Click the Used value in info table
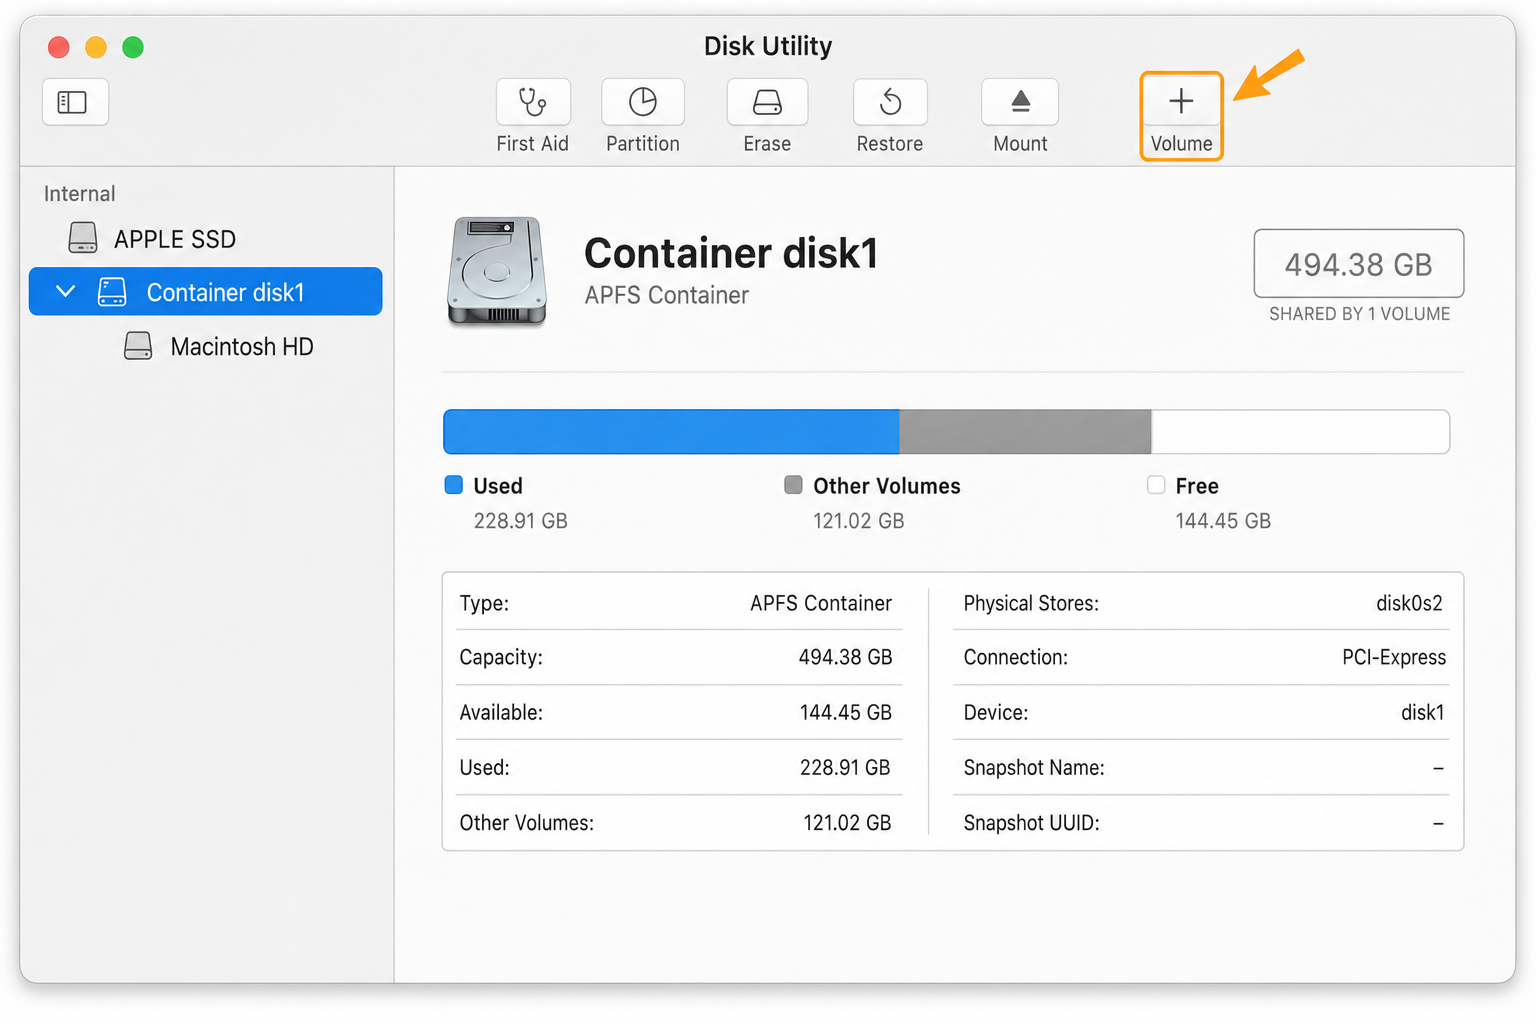Image resolution: width=1536 pixels, height=1024 pixels. tap(845, 768)
